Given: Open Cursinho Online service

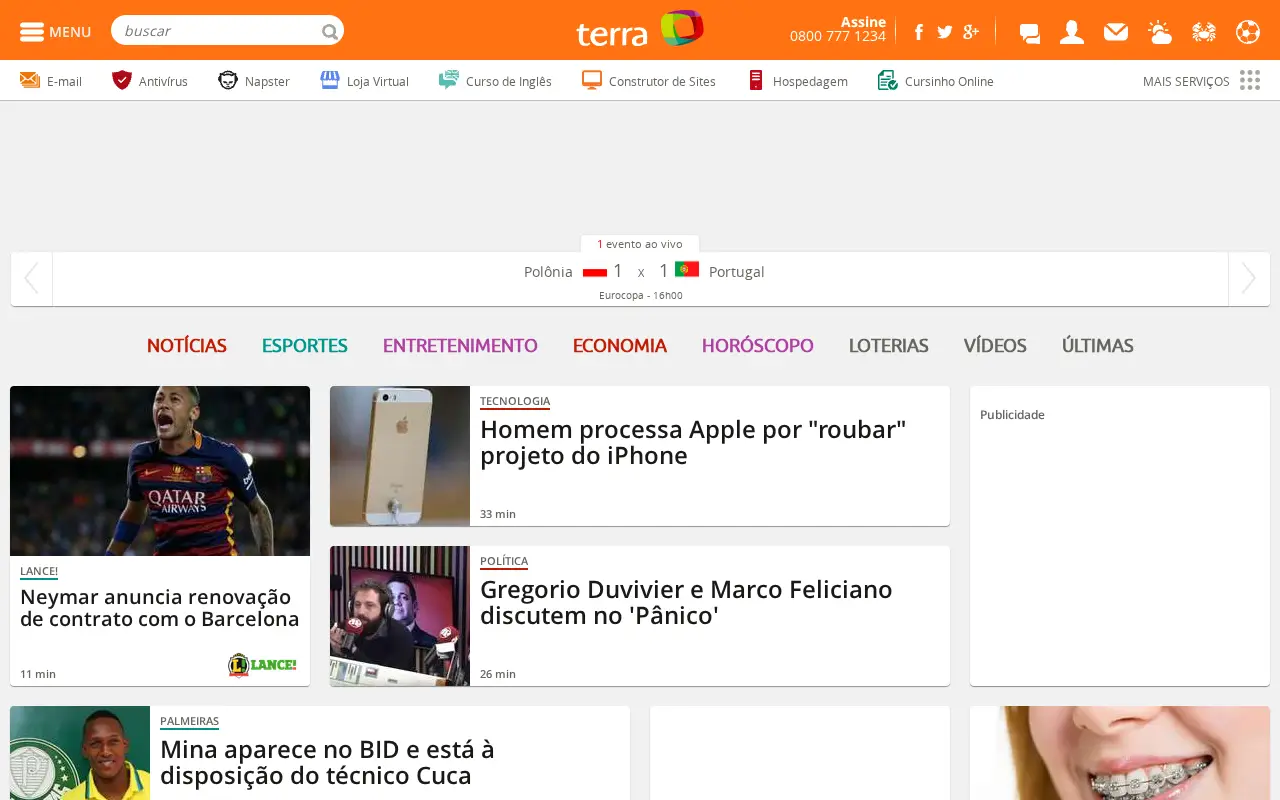Looking at the screenshot, I should coord(935,81).
